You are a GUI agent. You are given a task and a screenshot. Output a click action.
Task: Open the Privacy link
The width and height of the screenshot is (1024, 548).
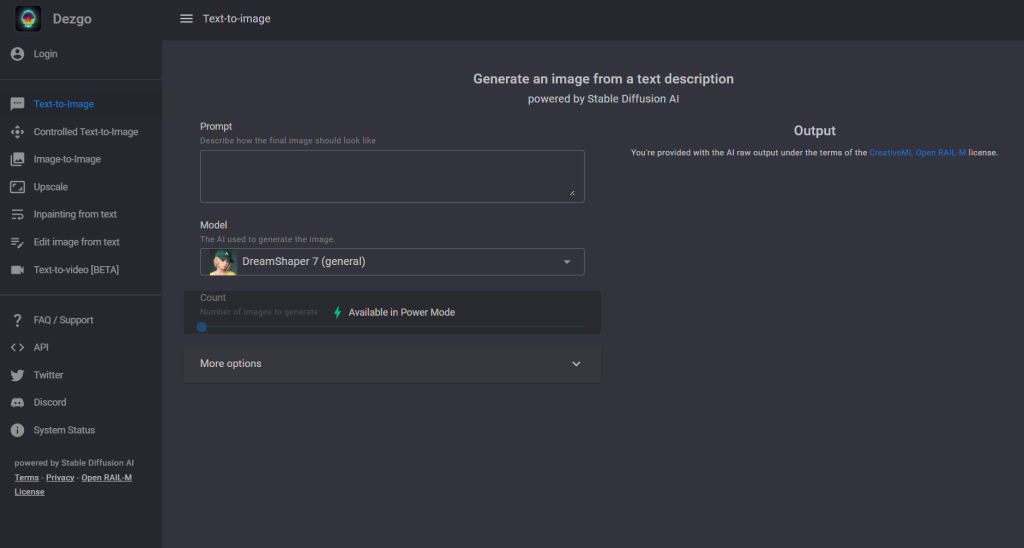[x=60, y=477]
